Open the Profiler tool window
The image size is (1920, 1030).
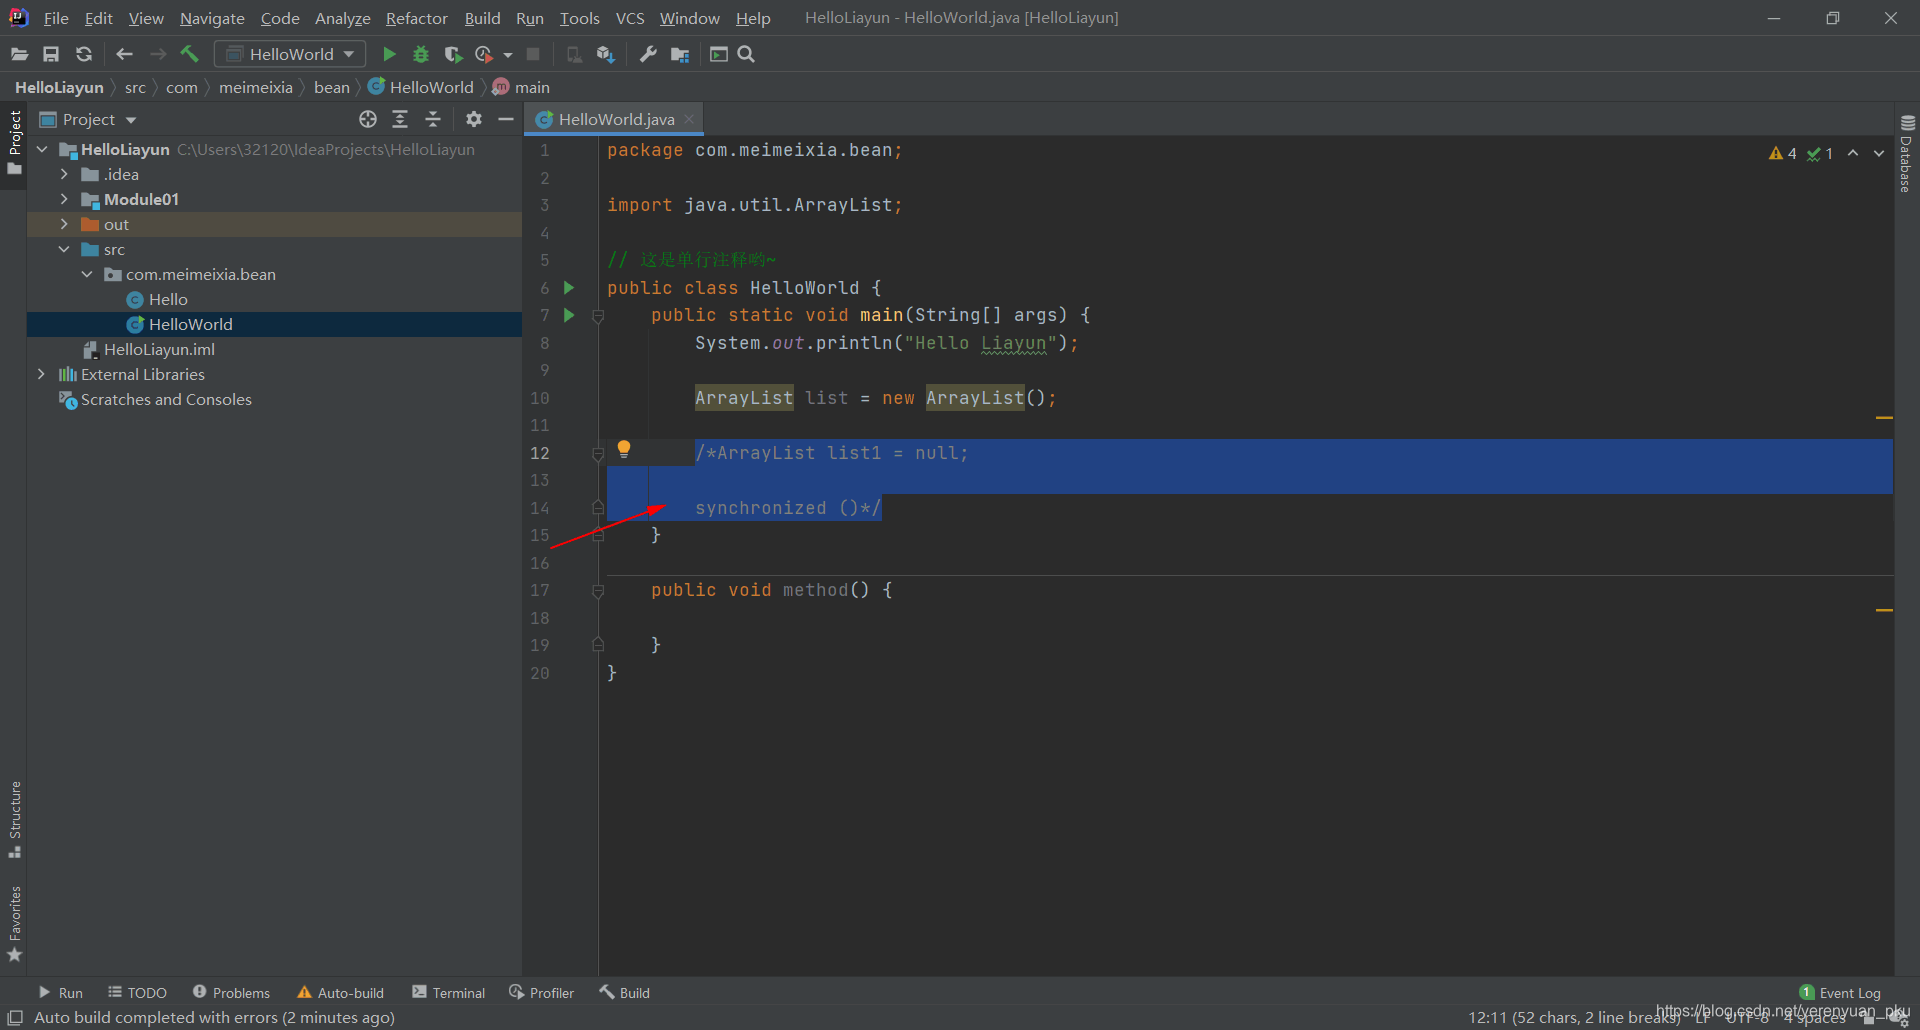[541, 992]
